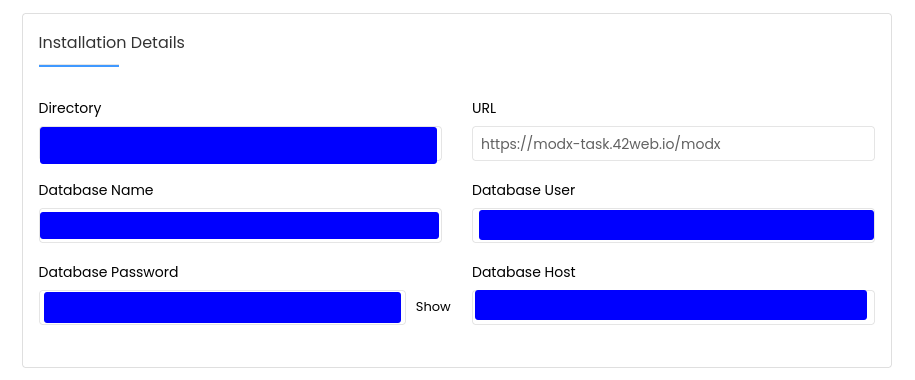
Task: Click the URL label text
Action: 484,109
